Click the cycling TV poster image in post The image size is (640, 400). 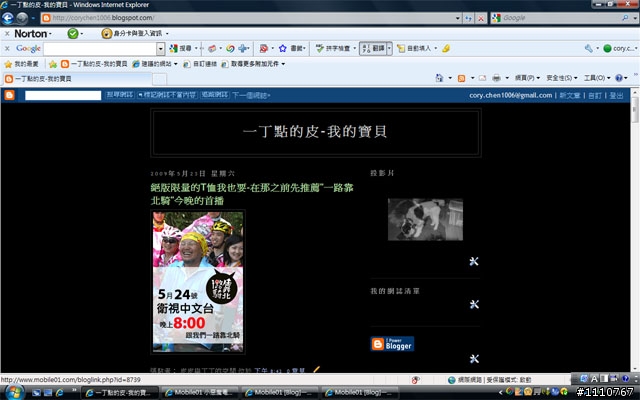coord(198,281)
